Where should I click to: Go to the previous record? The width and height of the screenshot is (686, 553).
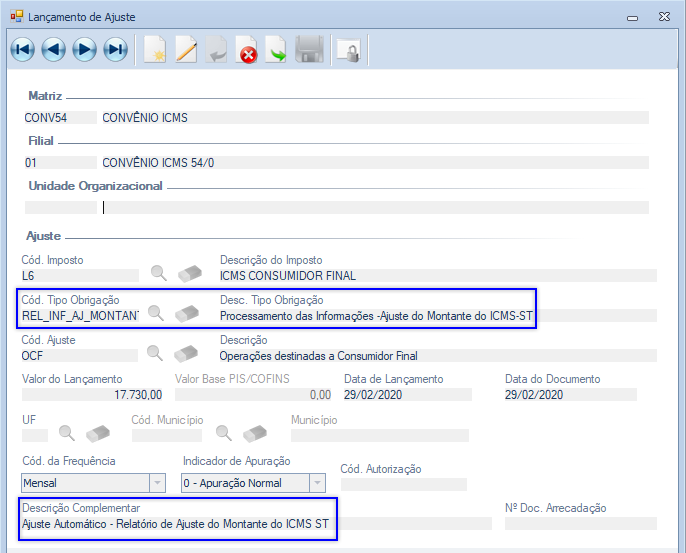(53, 49)
